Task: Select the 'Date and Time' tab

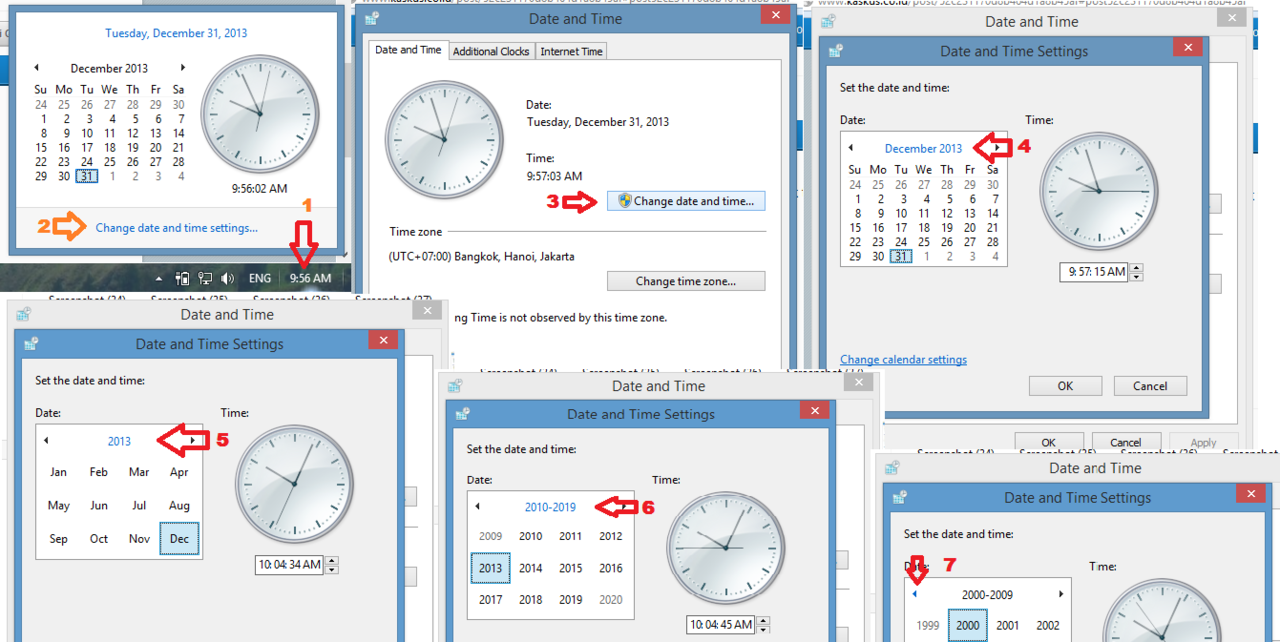Action: 408,50
